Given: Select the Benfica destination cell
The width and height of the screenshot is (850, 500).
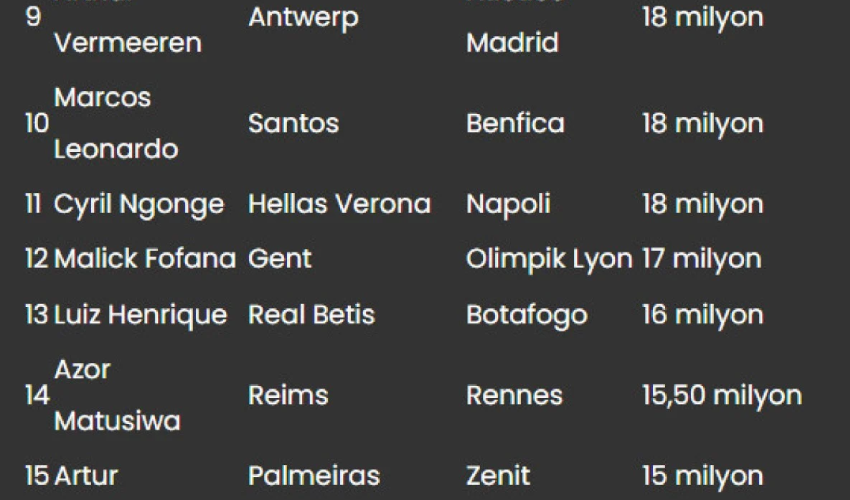Looking at the screenshot, I should (515, 124).
